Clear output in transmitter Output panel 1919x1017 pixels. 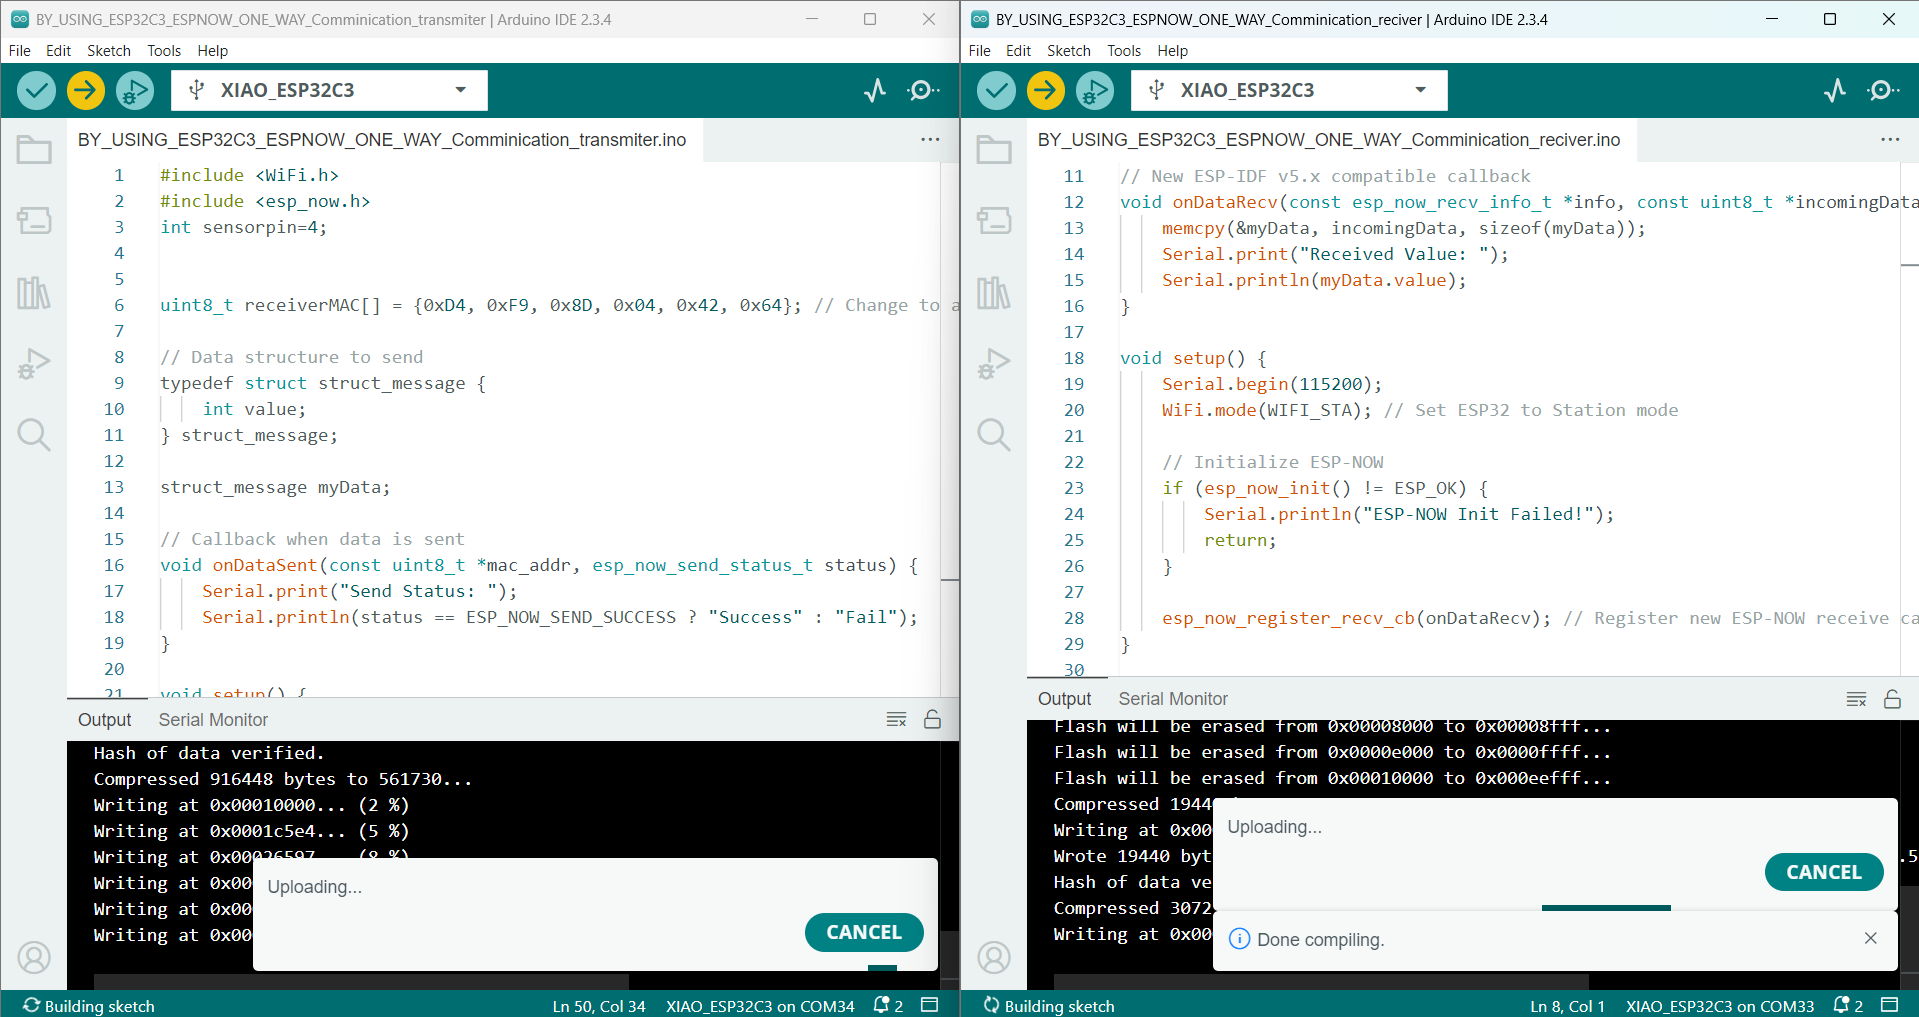(896, 720)
